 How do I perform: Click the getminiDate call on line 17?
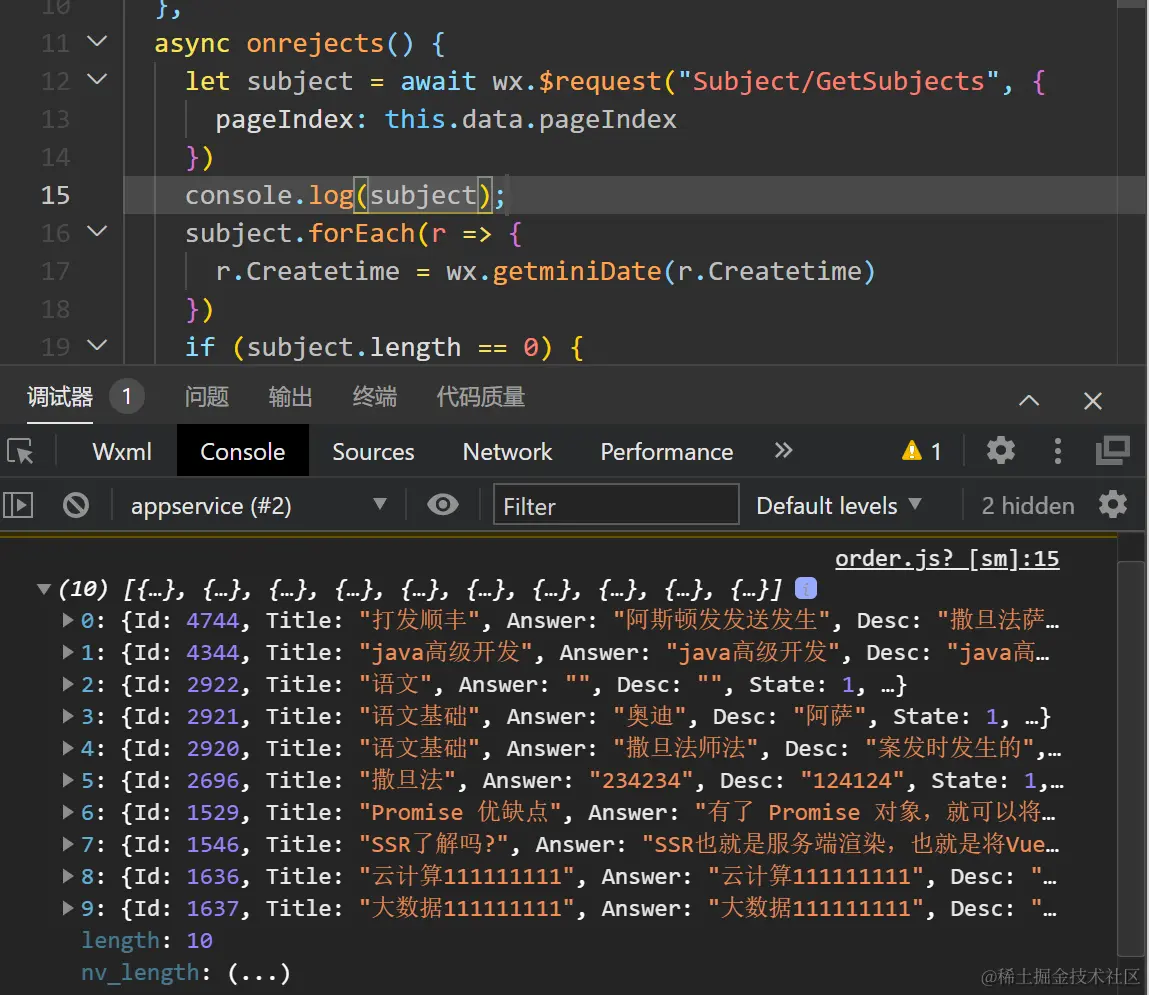click(x=577, y=271)
